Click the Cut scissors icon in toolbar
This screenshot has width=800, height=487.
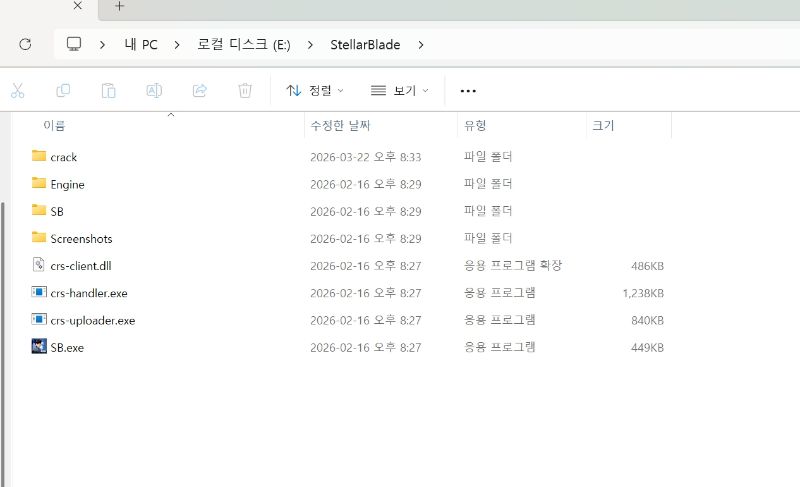[x=17, y=90]
